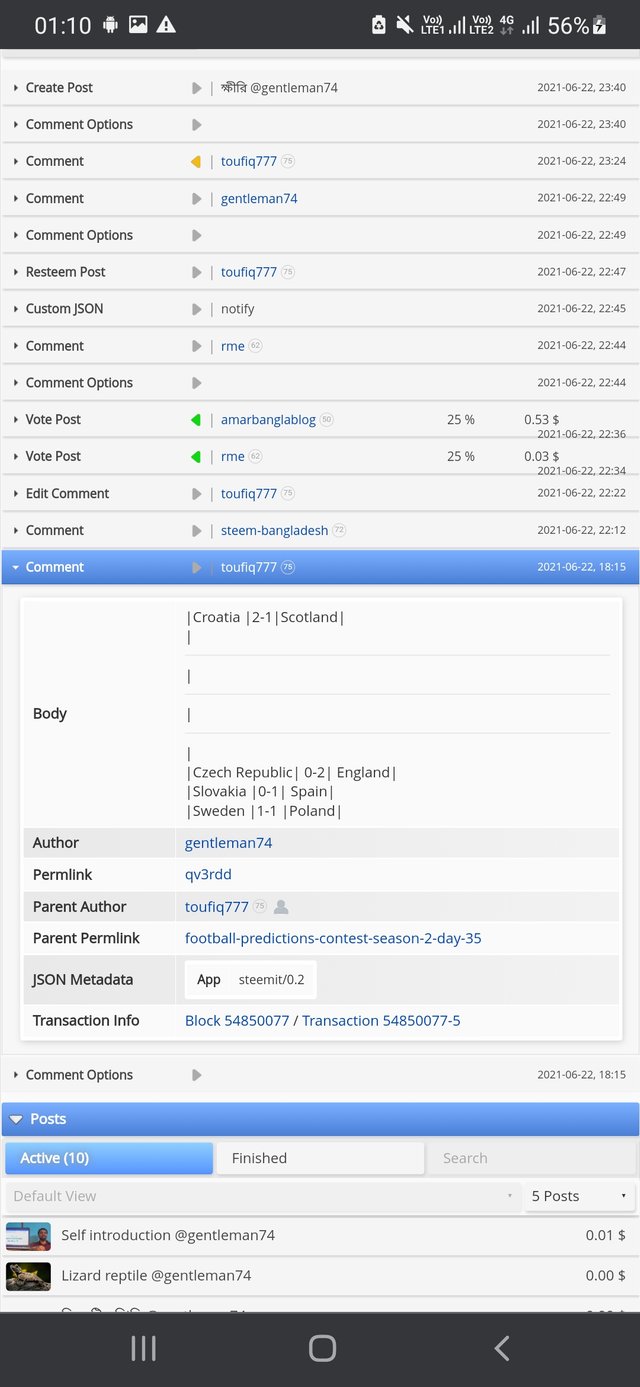Tap Android recent apps navigation button

coord(143,1348)
